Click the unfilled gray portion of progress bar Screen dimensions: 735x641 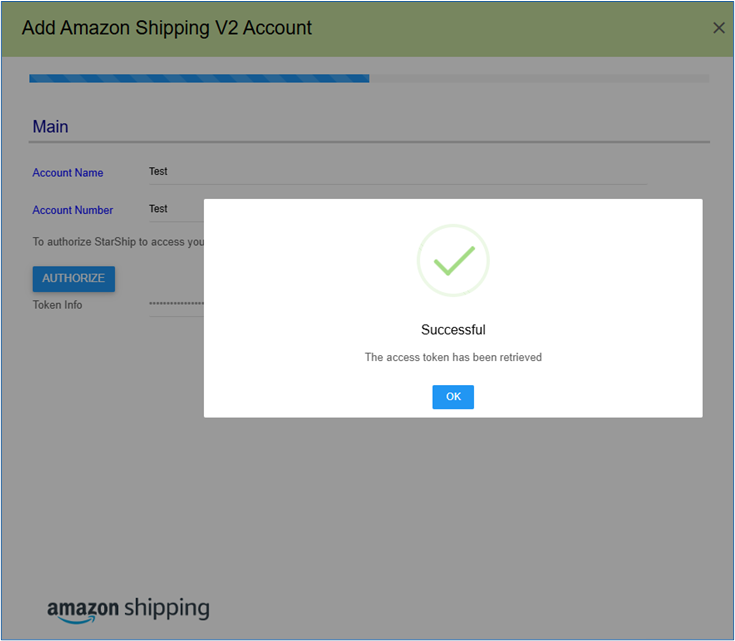(539, 78)
